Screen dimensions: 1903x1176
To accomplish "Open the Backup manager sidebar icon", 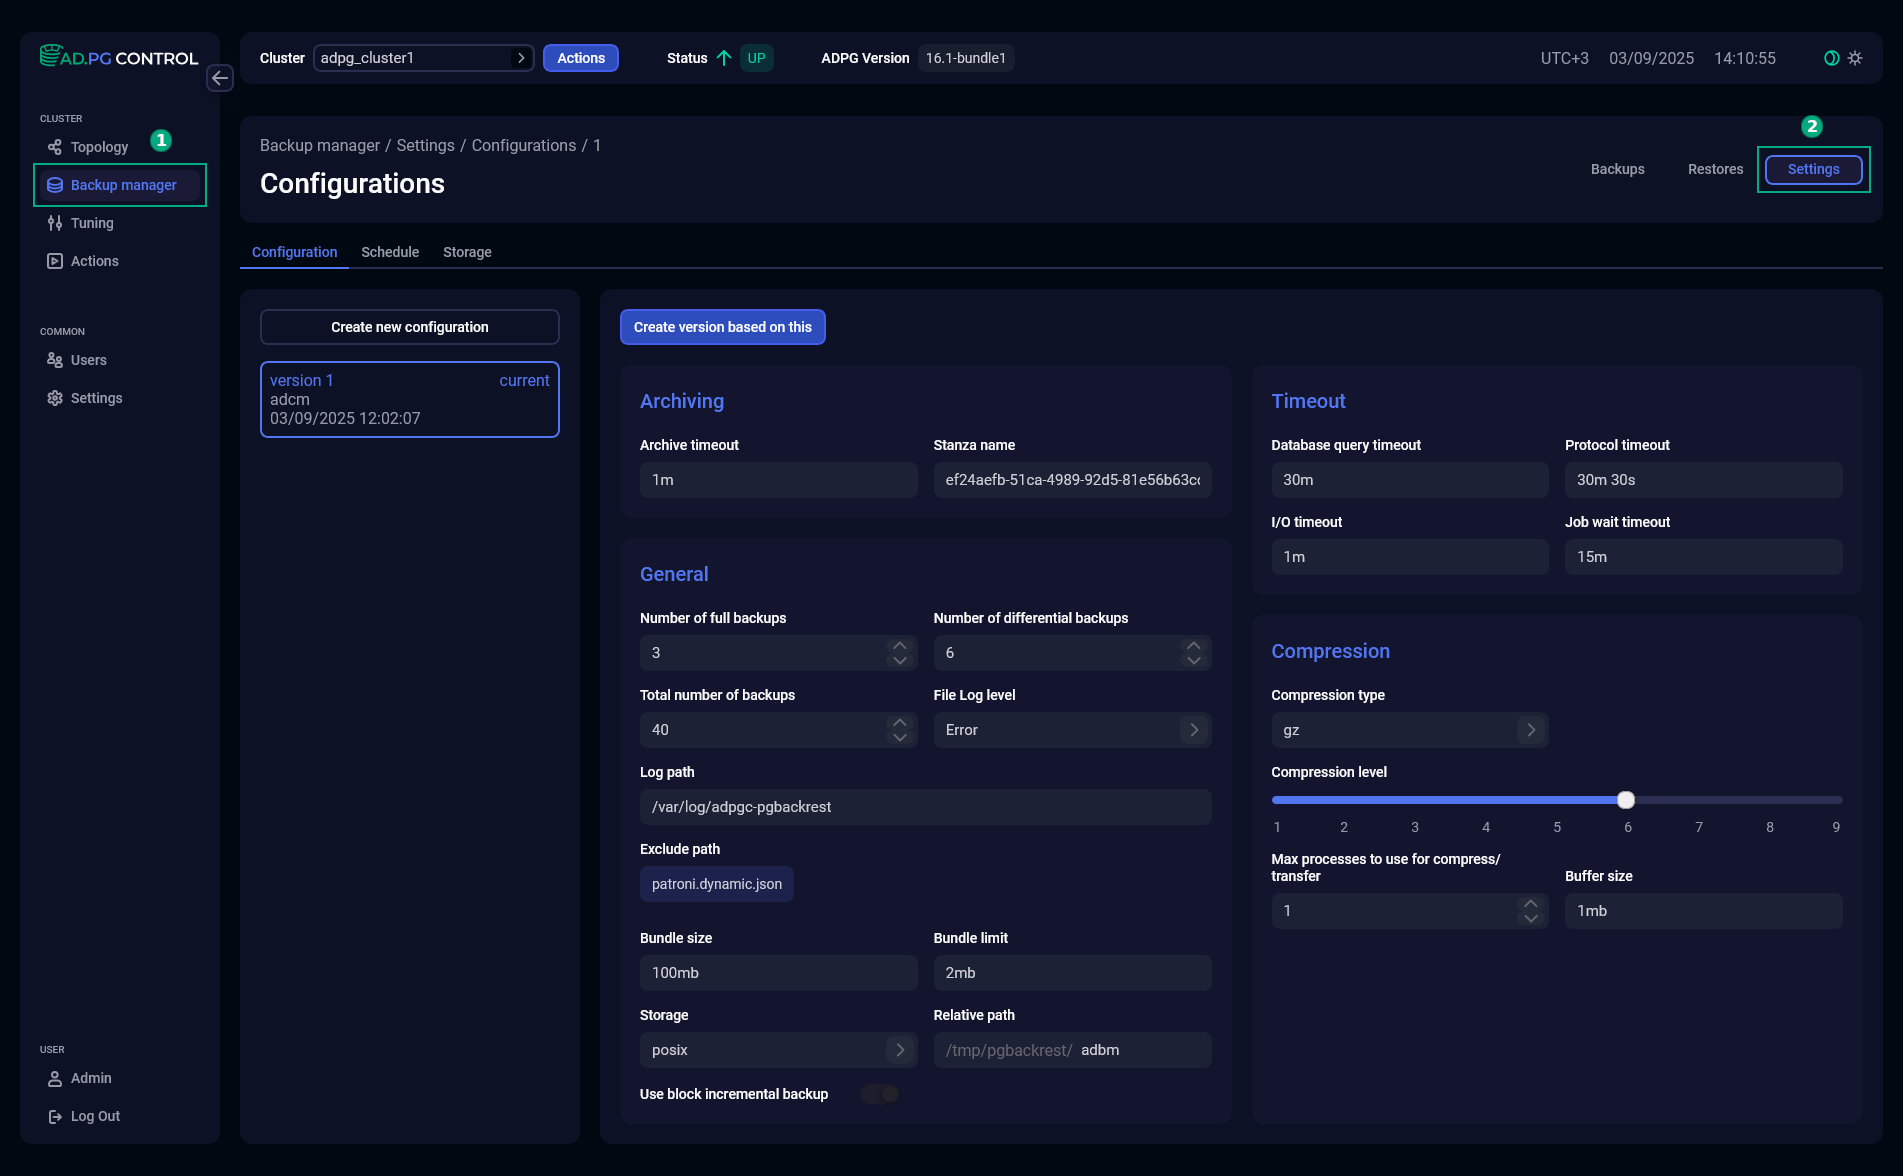I will click(55, 185).
